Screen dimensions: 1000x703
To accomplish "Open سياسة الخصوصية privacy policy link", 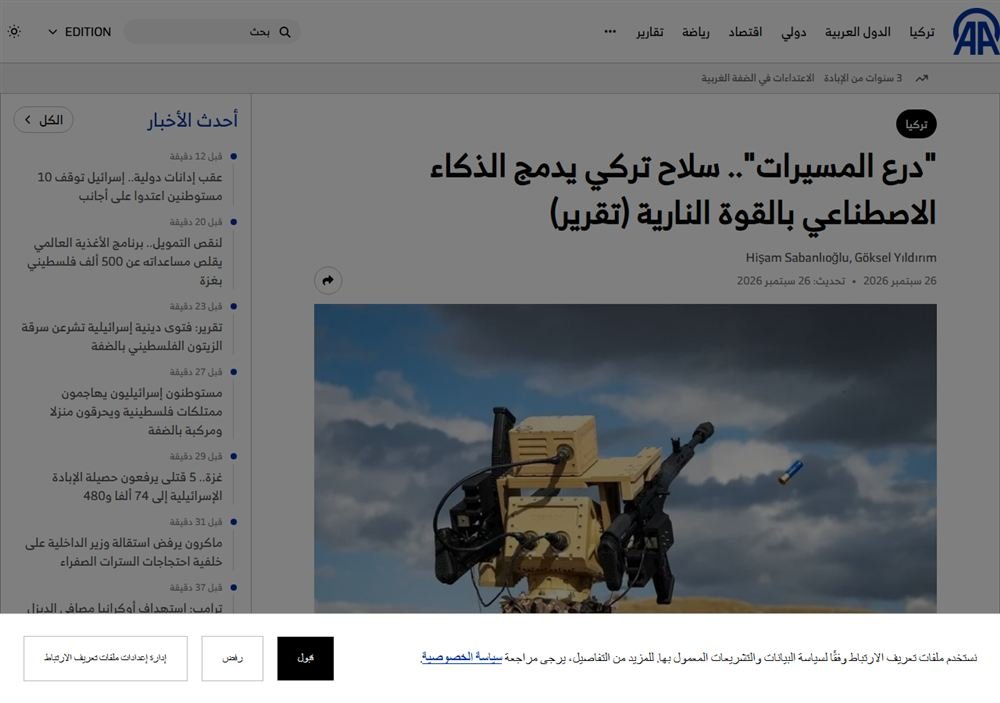I will pyautogui.click(x=461, y=657).
